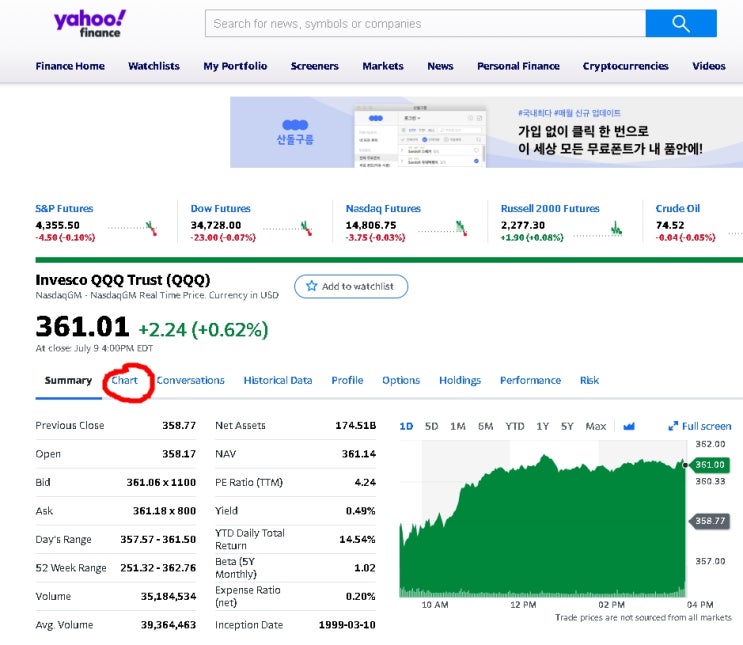Switch to the Chart tab

[125, 381]
